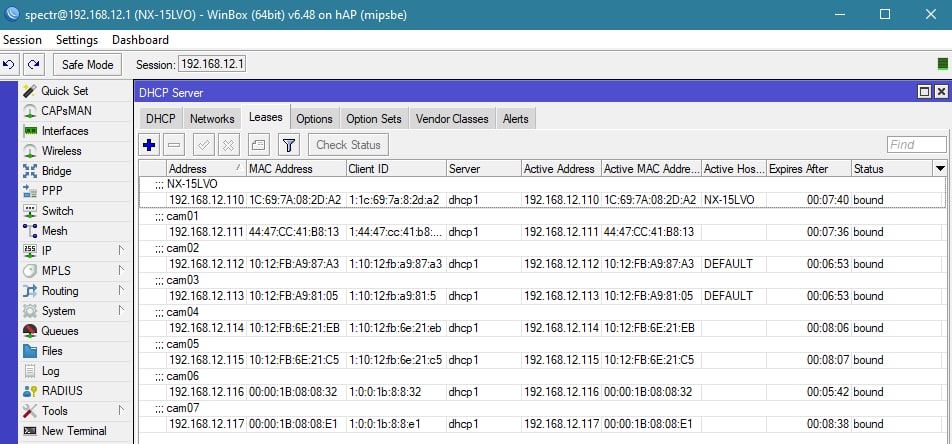Click the Find search field
Screen dimensions: 952x444
(916, 145)
